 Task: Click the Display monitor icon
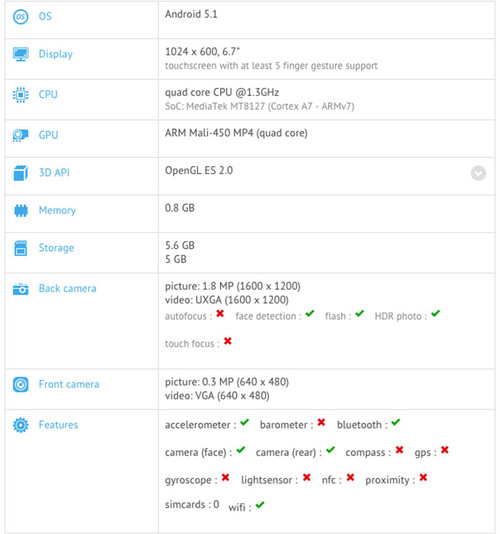click(x=20, y=54)
